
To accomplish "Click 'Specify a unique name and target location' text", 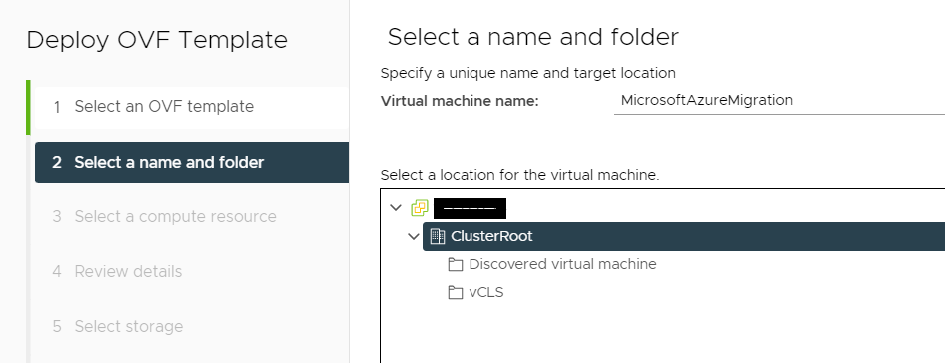I will pyautogui.click(x=528, y=74).
